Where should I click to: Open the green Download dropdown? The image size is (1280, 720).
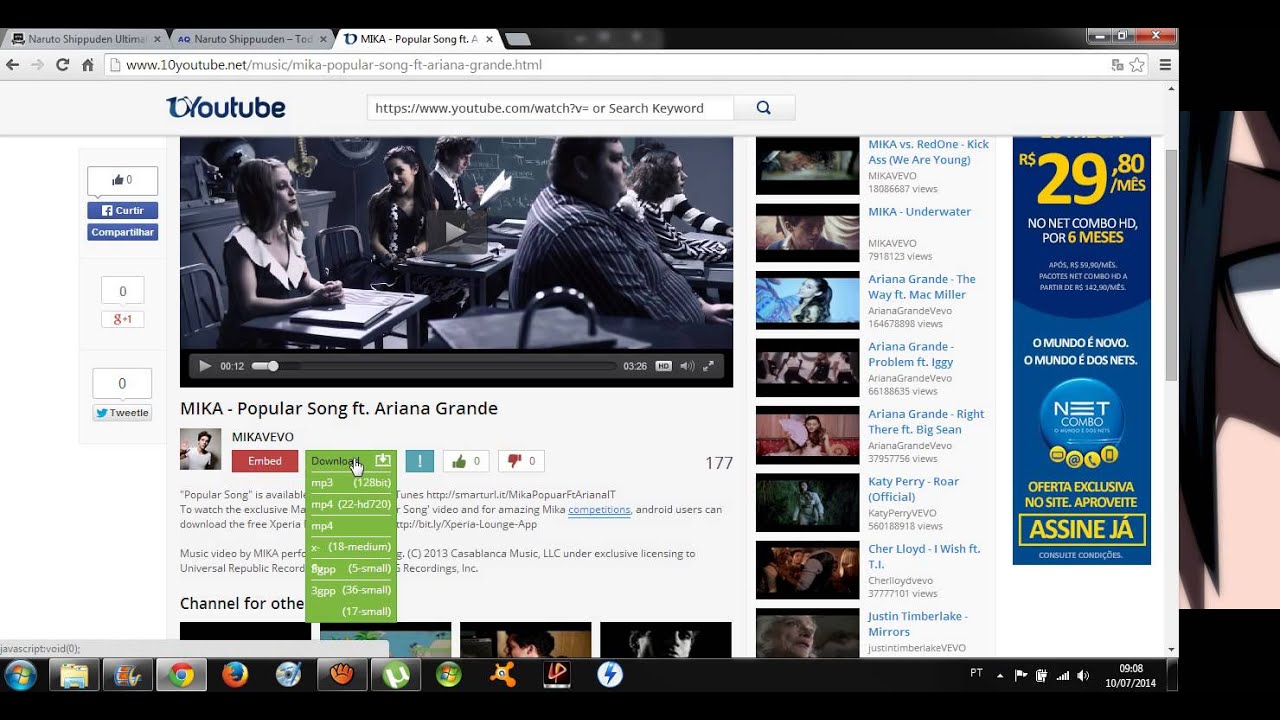(351, 461)
